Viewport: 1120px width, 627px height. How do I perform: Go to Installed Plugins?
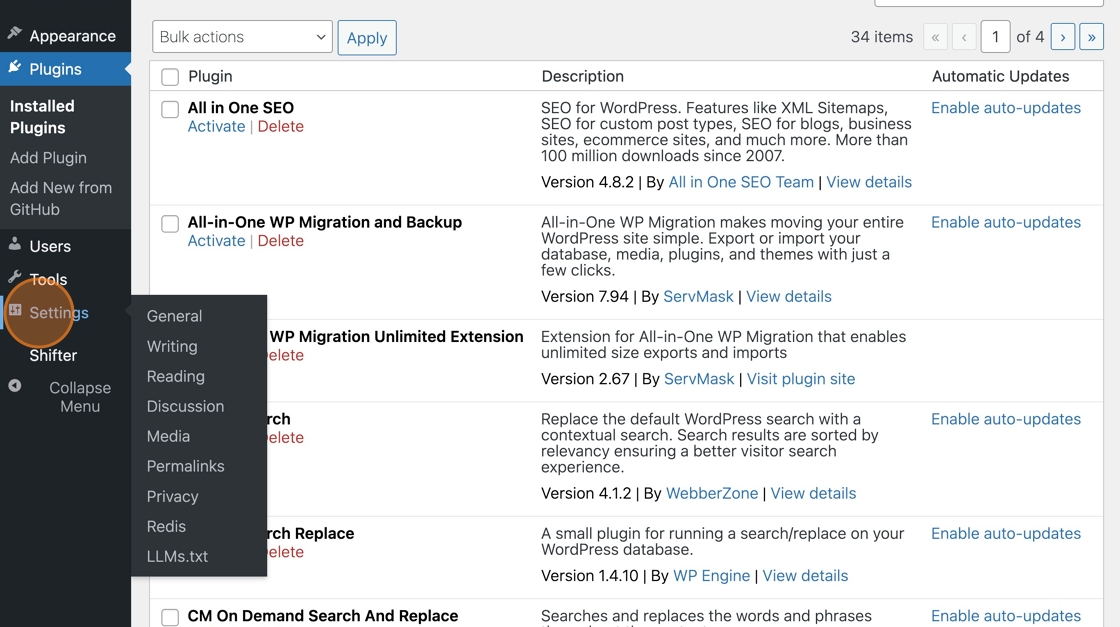tap(42, 117)
